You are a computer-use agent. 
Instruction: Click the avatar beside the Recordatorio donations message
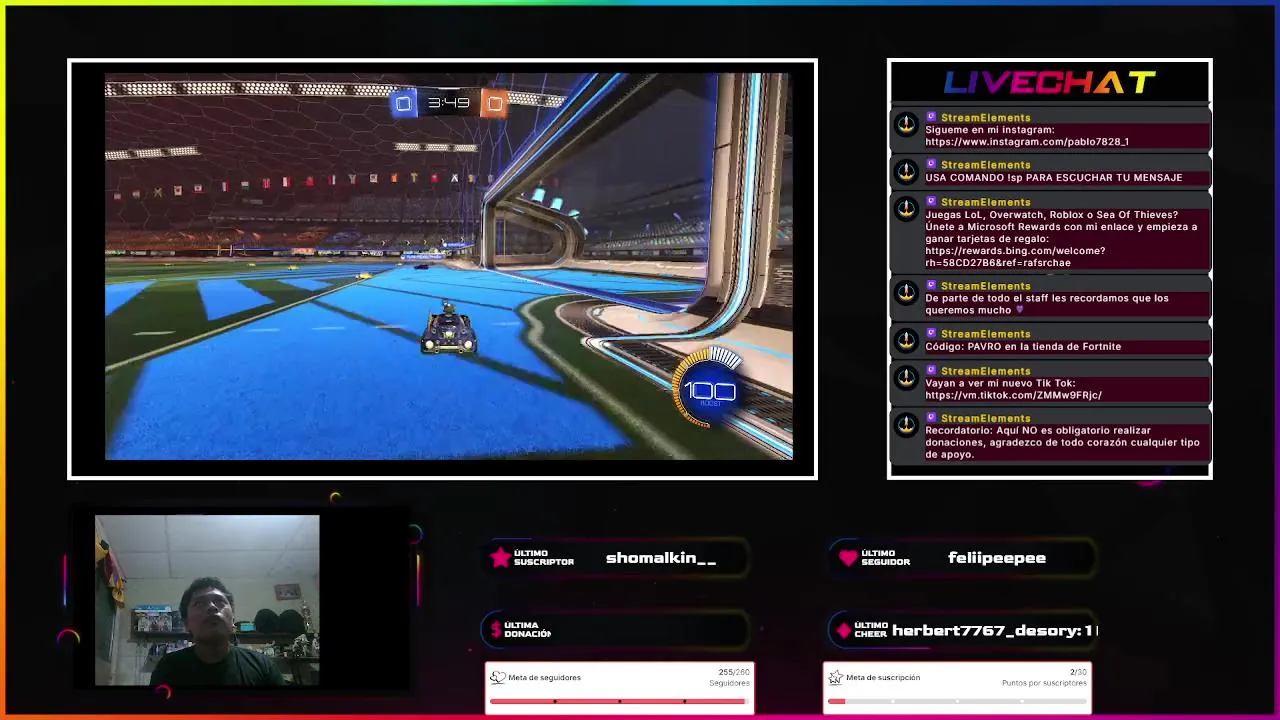(906, 424)
